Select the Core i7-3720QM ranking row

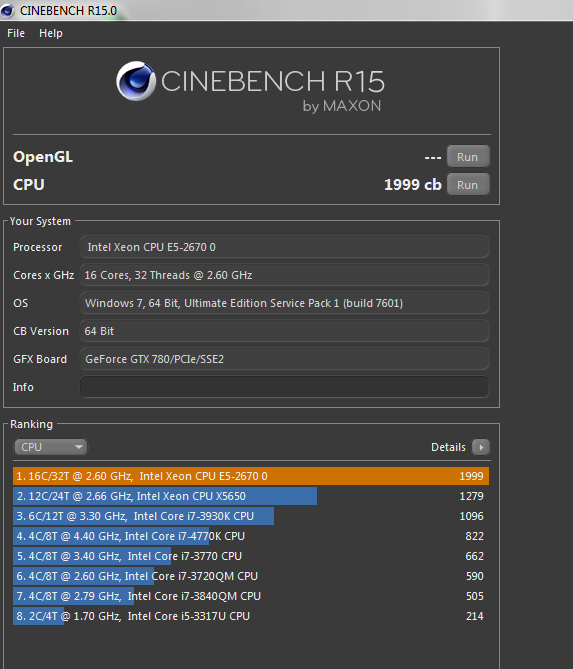pyautogui.click(x=251, y=576)
